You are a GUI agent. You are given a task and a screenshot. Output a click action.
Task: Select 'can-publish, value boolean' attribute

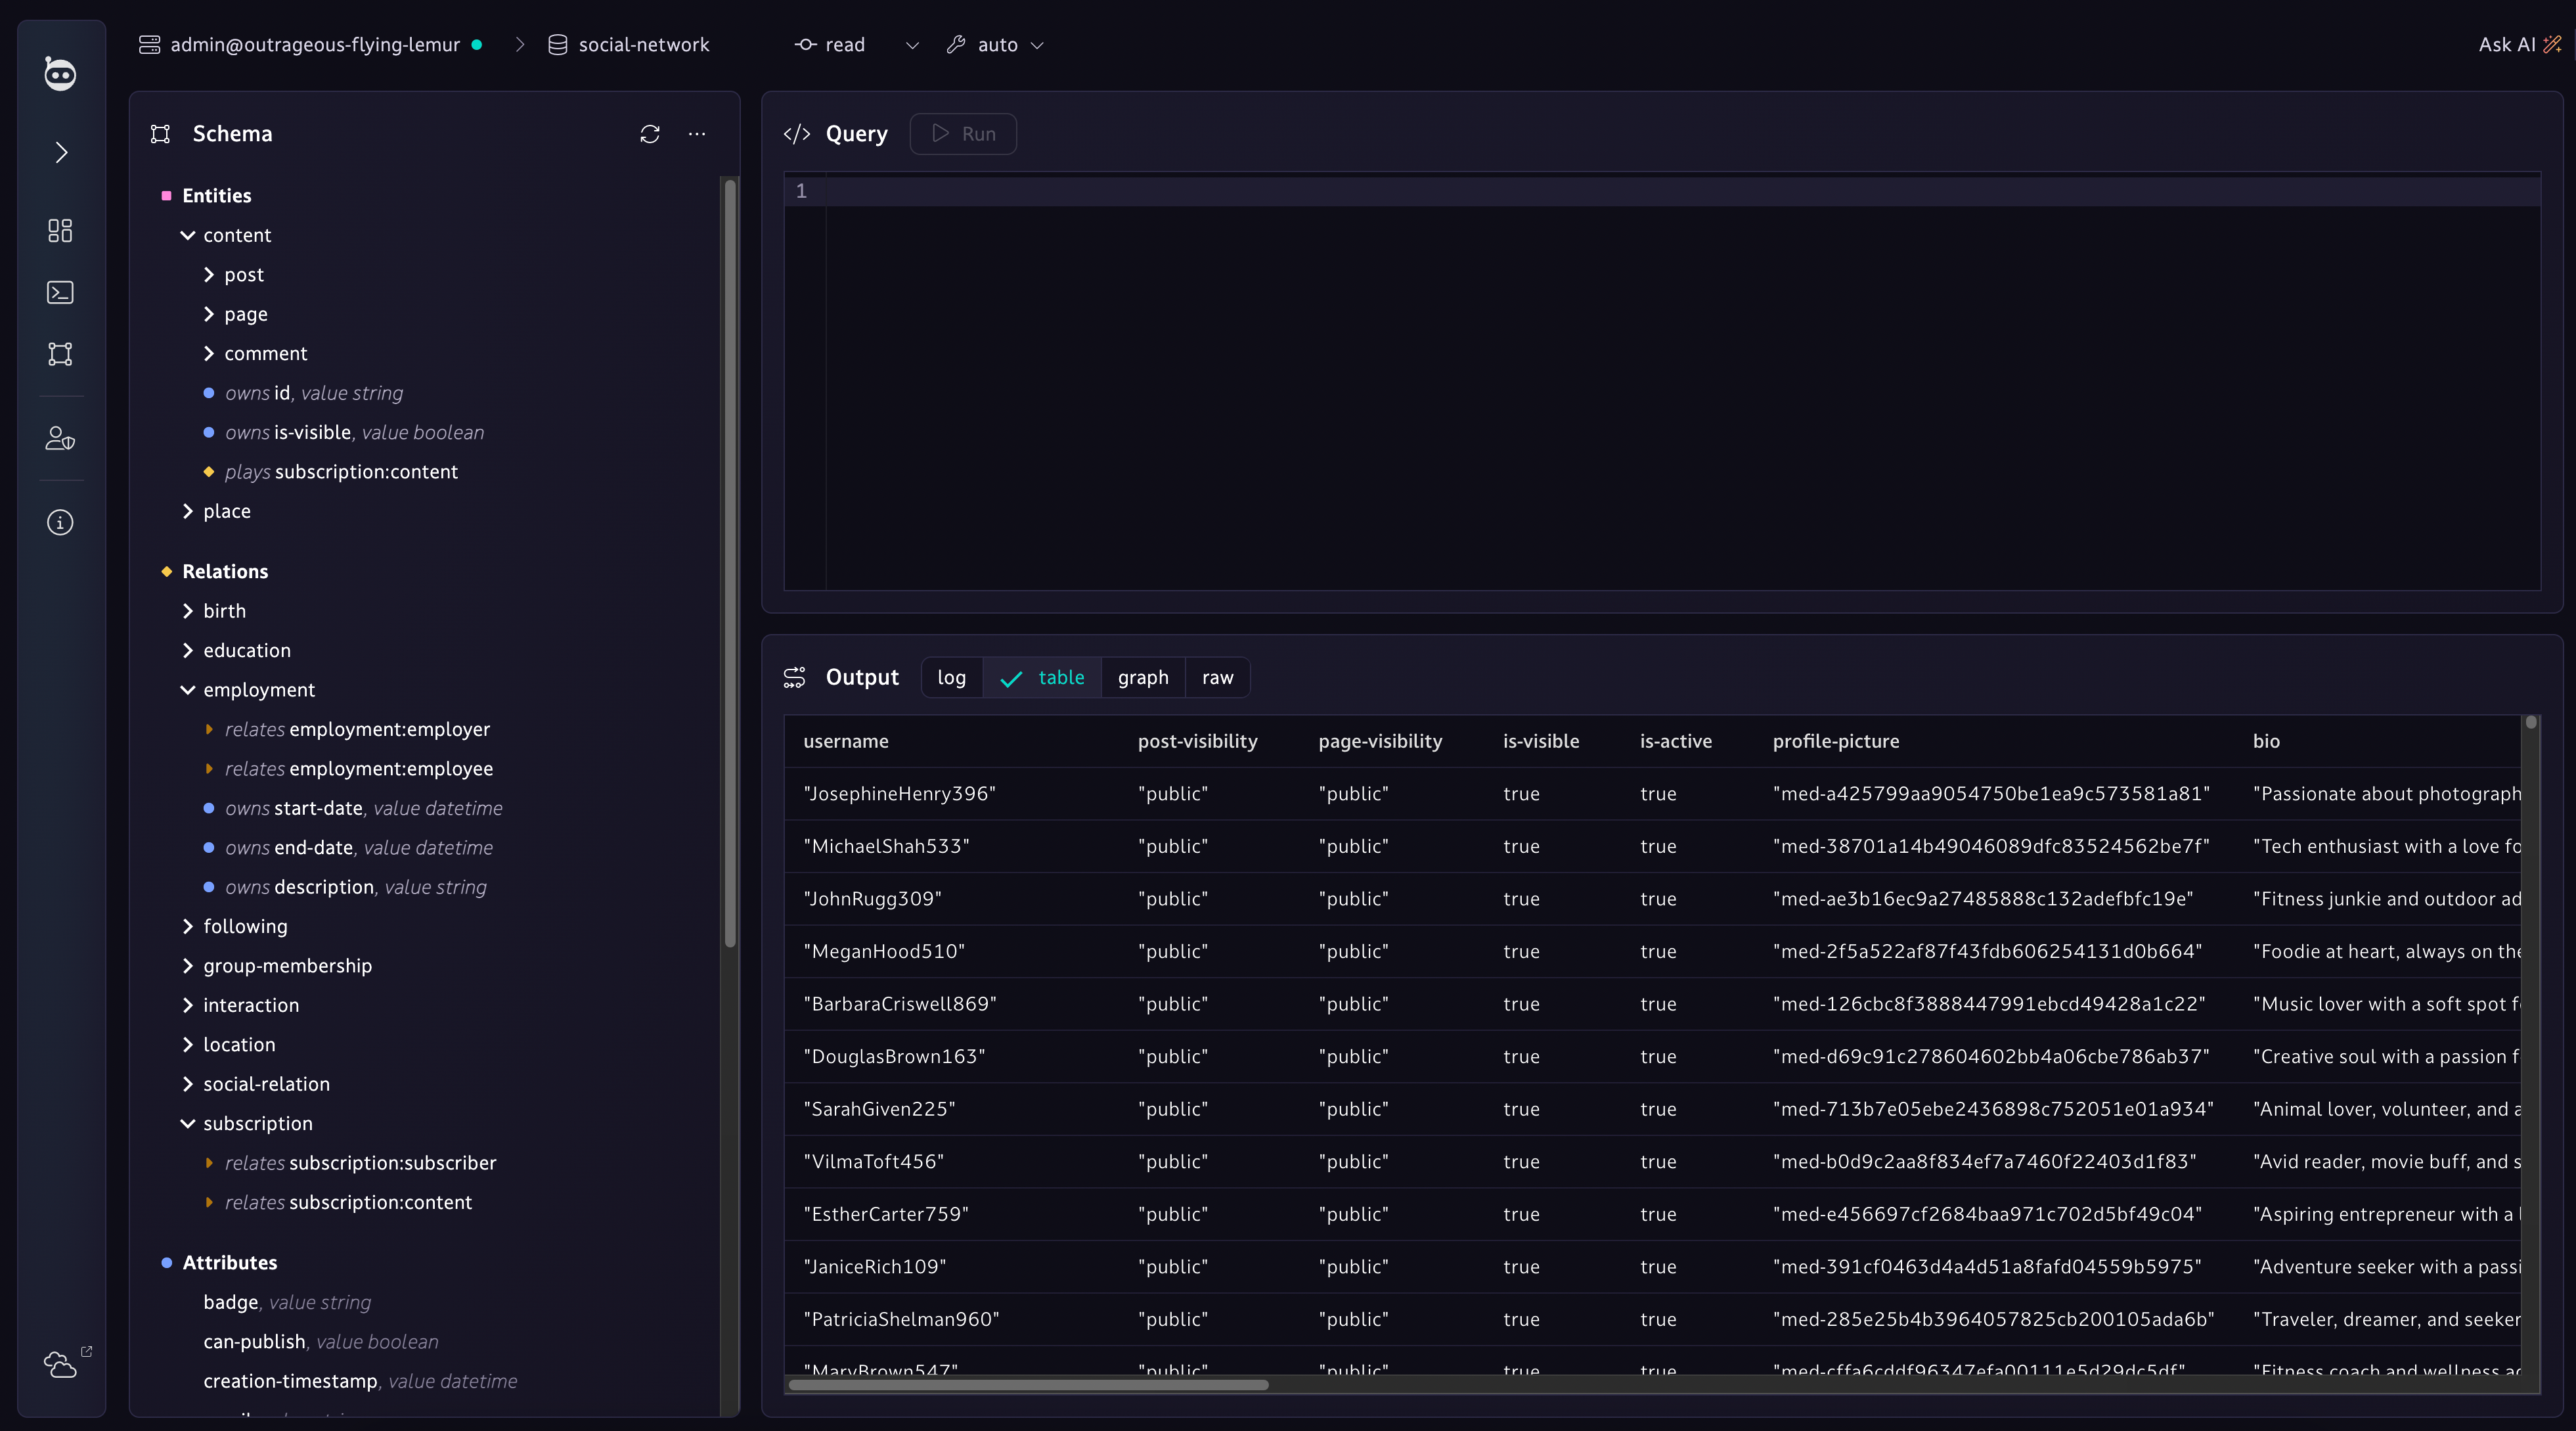pos(320,1341)
